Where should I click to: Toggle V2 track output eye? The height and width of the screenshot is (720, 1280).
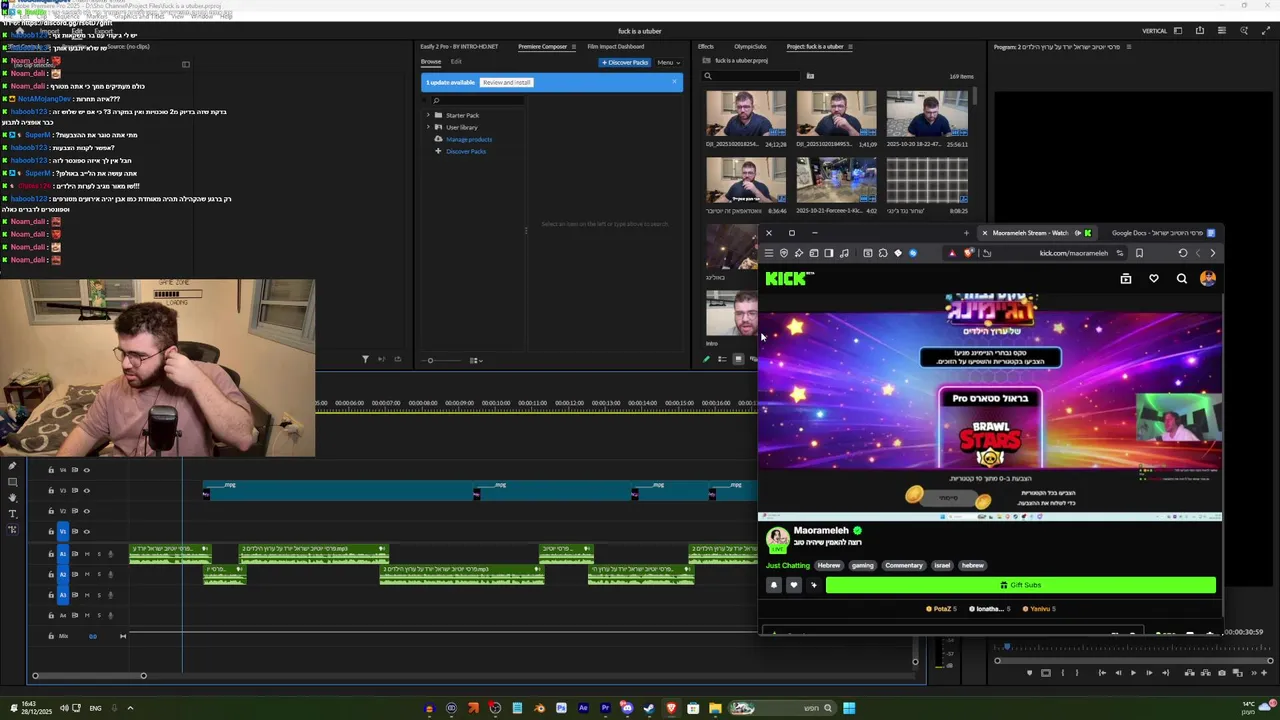[x=87, y=511]
